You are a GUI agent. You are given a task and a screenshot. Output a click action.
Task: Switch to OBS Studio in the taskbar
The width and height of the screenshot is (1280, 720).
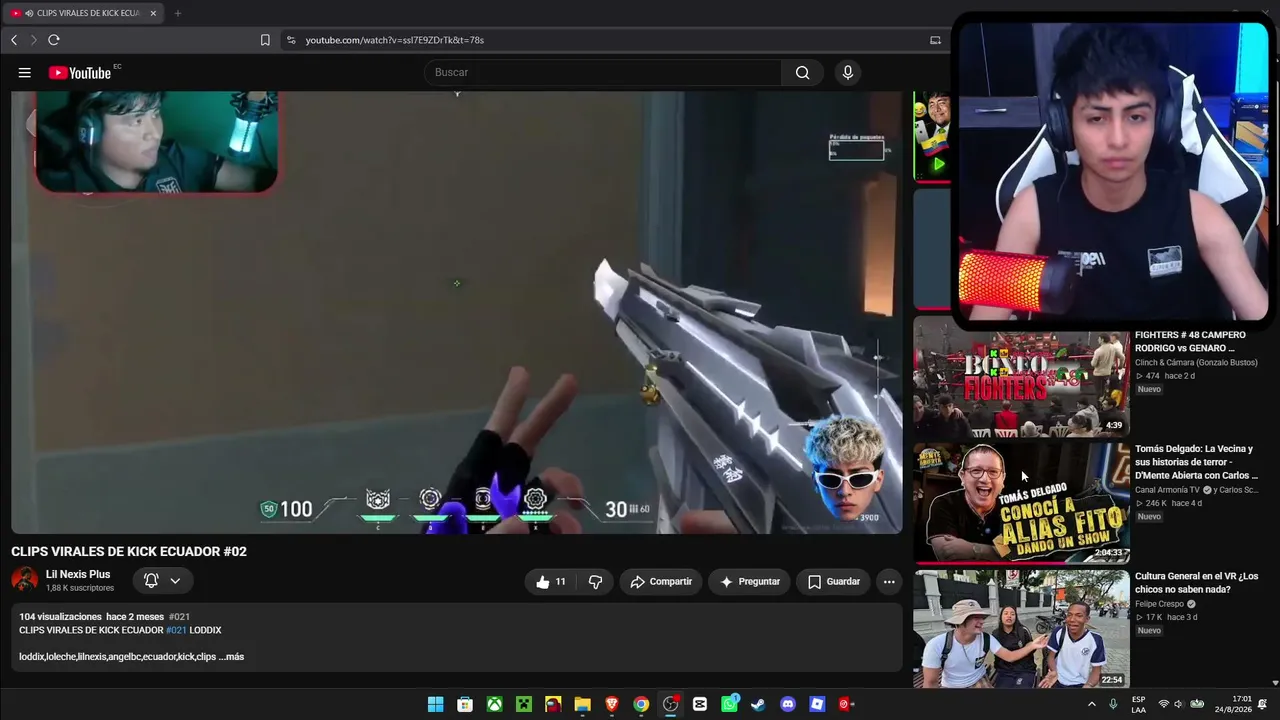(x=670, y=704)
